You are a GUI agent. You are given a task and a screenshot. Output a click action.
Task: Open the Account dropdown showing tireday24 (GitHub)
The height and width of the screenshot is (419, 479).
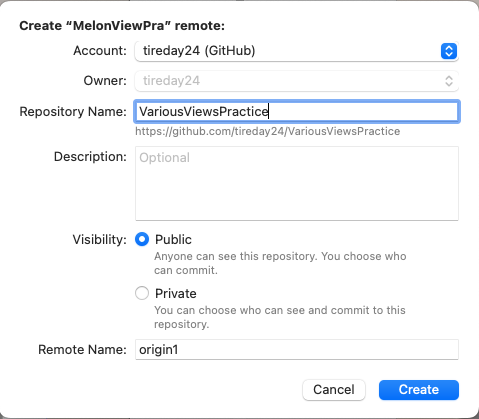pos(296,51)
